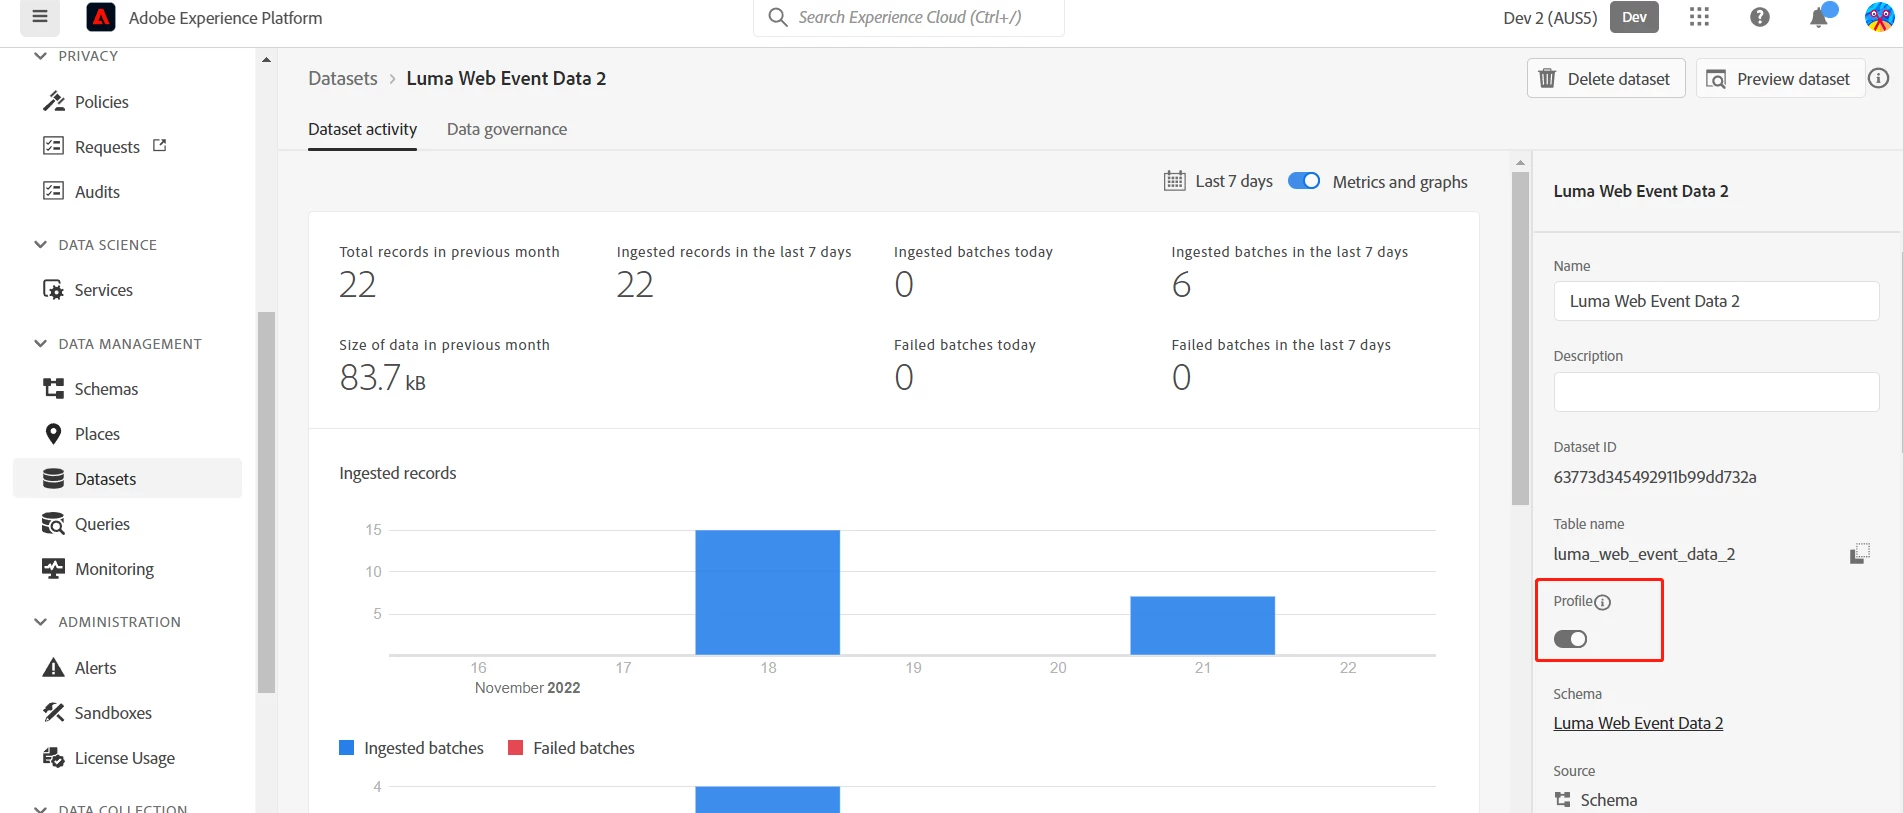The image size is (1903, 813).
Task: Click the external link icon beside Requests
Action: pos(159,146)
